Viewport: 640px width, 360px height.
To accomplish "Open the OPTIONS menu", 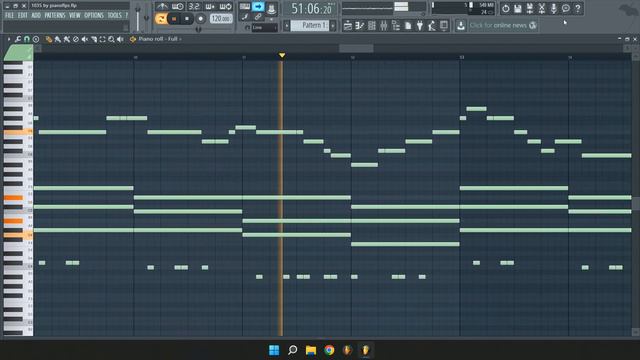I will pos(94,16).
